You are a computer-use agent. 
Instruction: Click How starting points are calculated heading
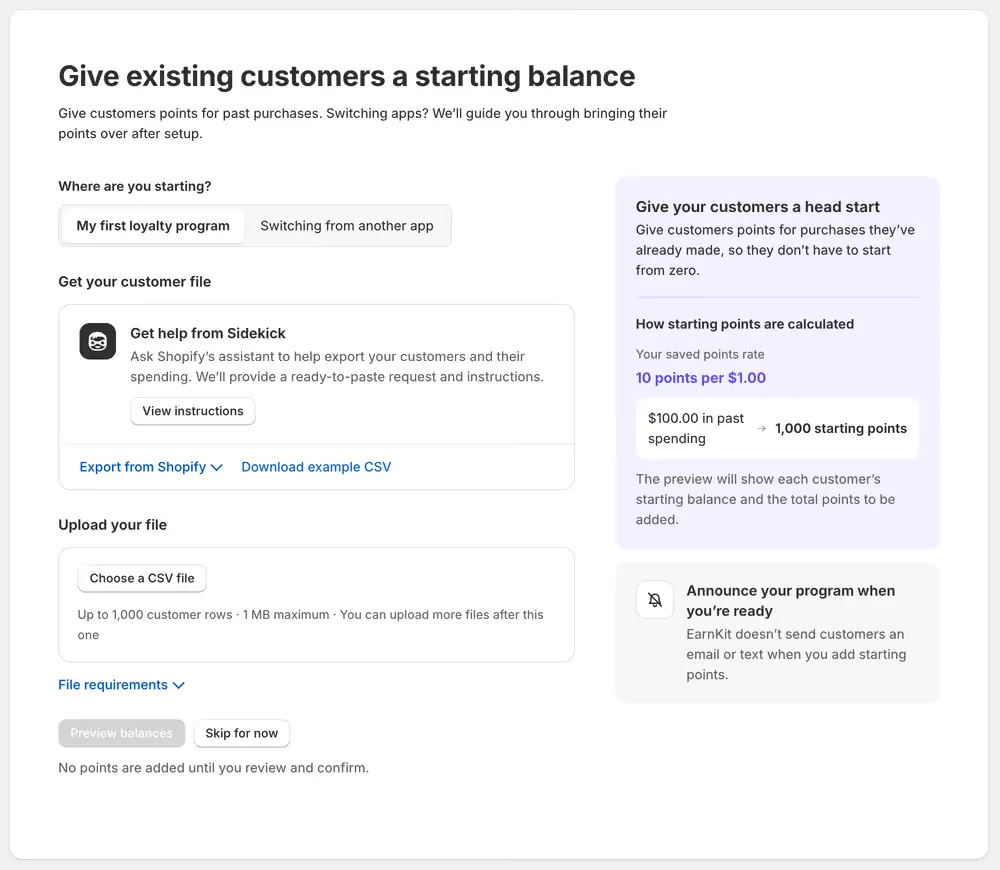[744, 324]
